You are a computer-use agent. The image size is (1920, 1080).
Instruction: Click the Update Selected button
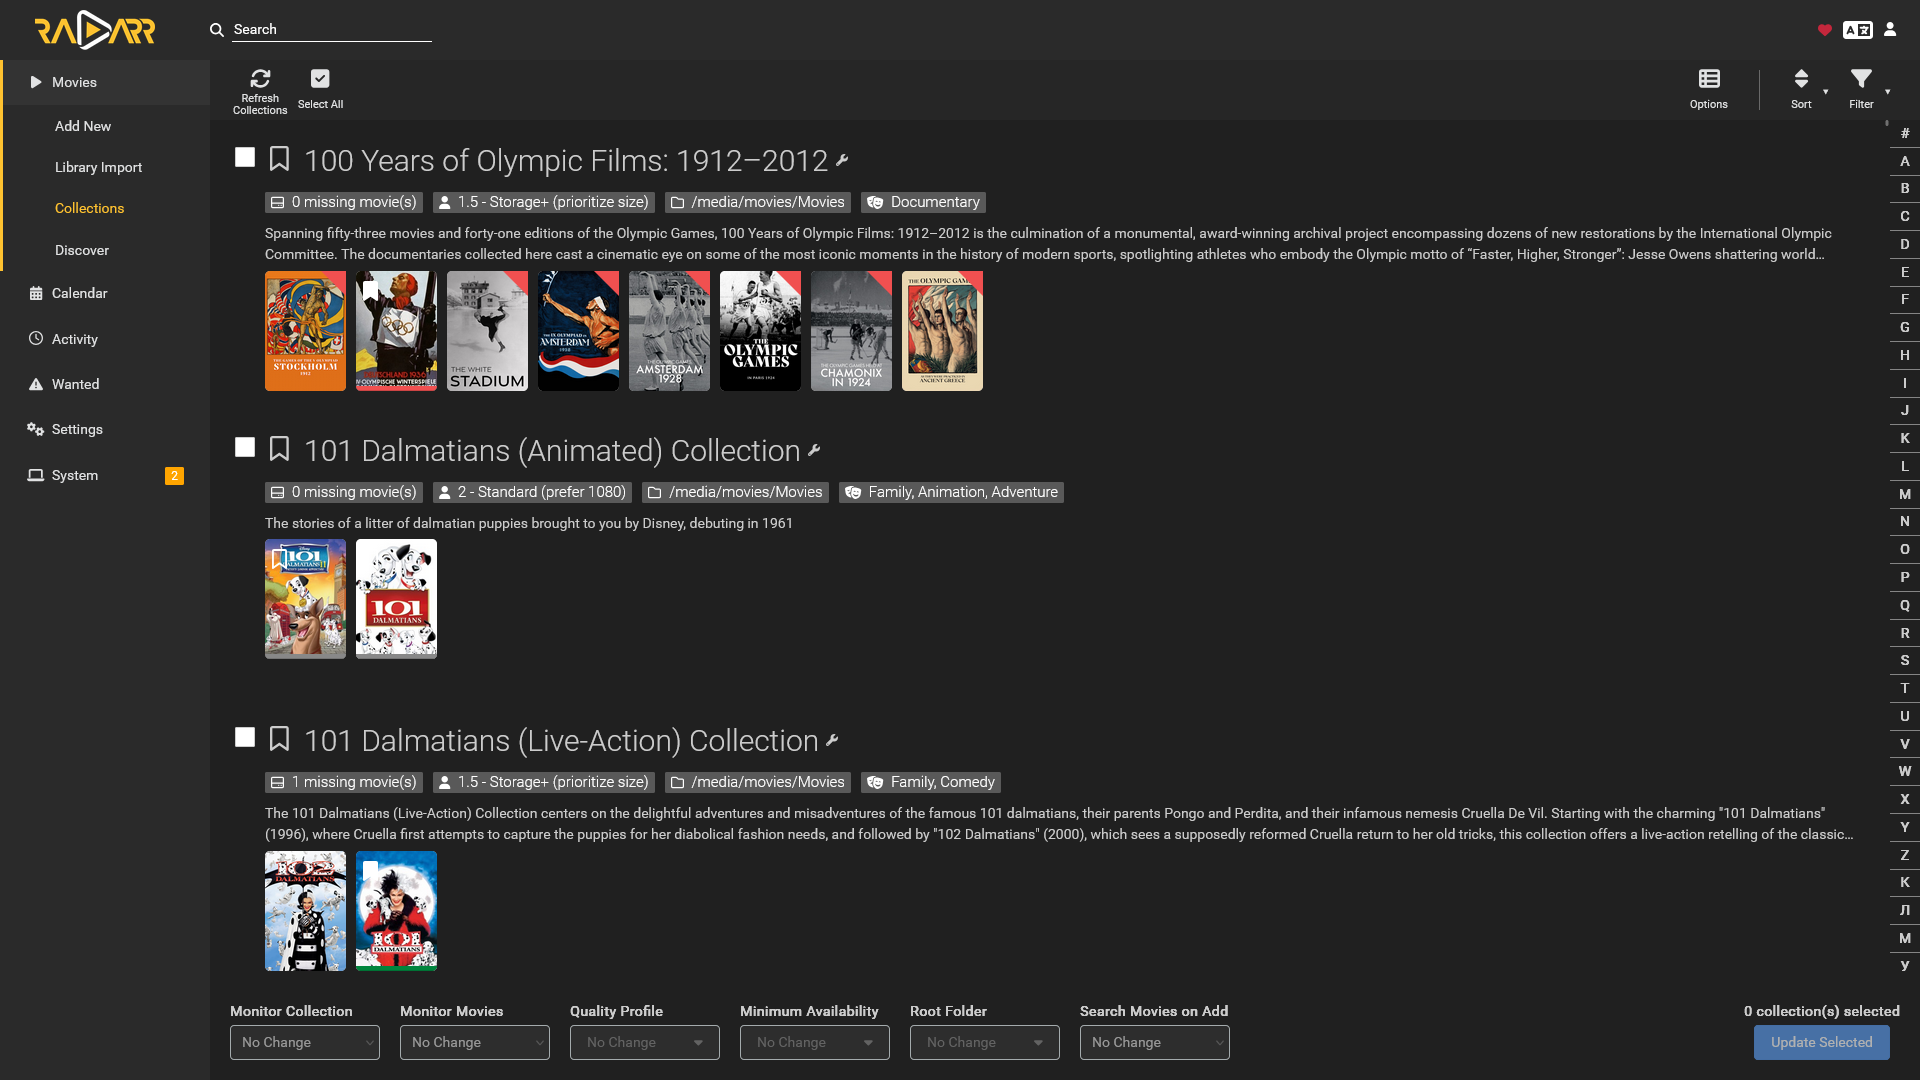coord(1822,1042)
